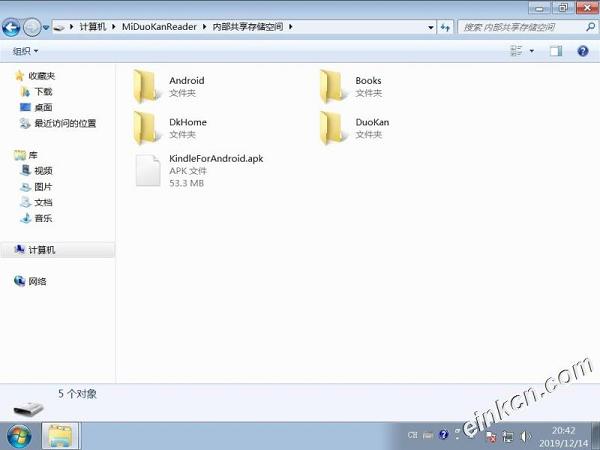Screen dimensions: 600x450
Task: Open 下载 in favorites
Action: coord(43,91)
